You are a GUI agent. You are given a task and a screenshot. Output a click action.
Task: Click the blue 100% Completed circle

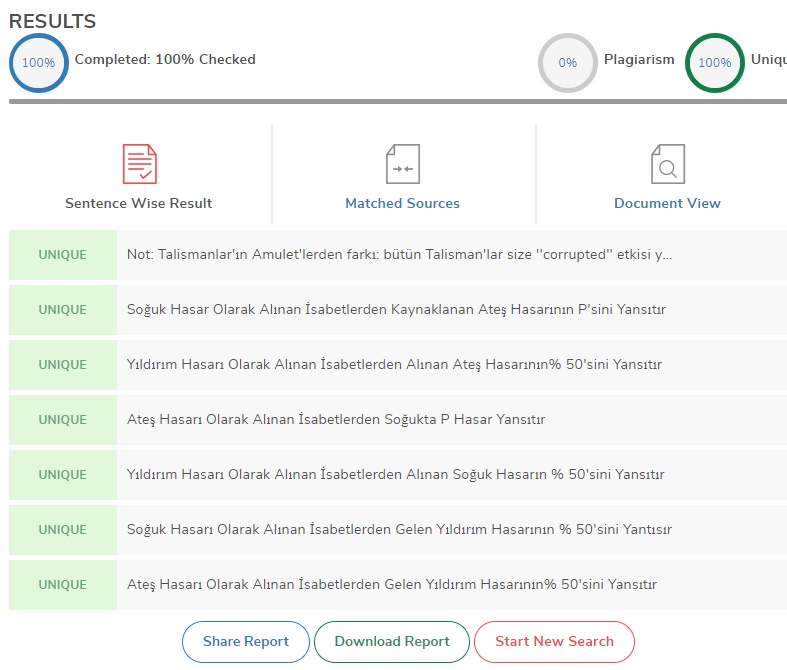click(38, 62)
